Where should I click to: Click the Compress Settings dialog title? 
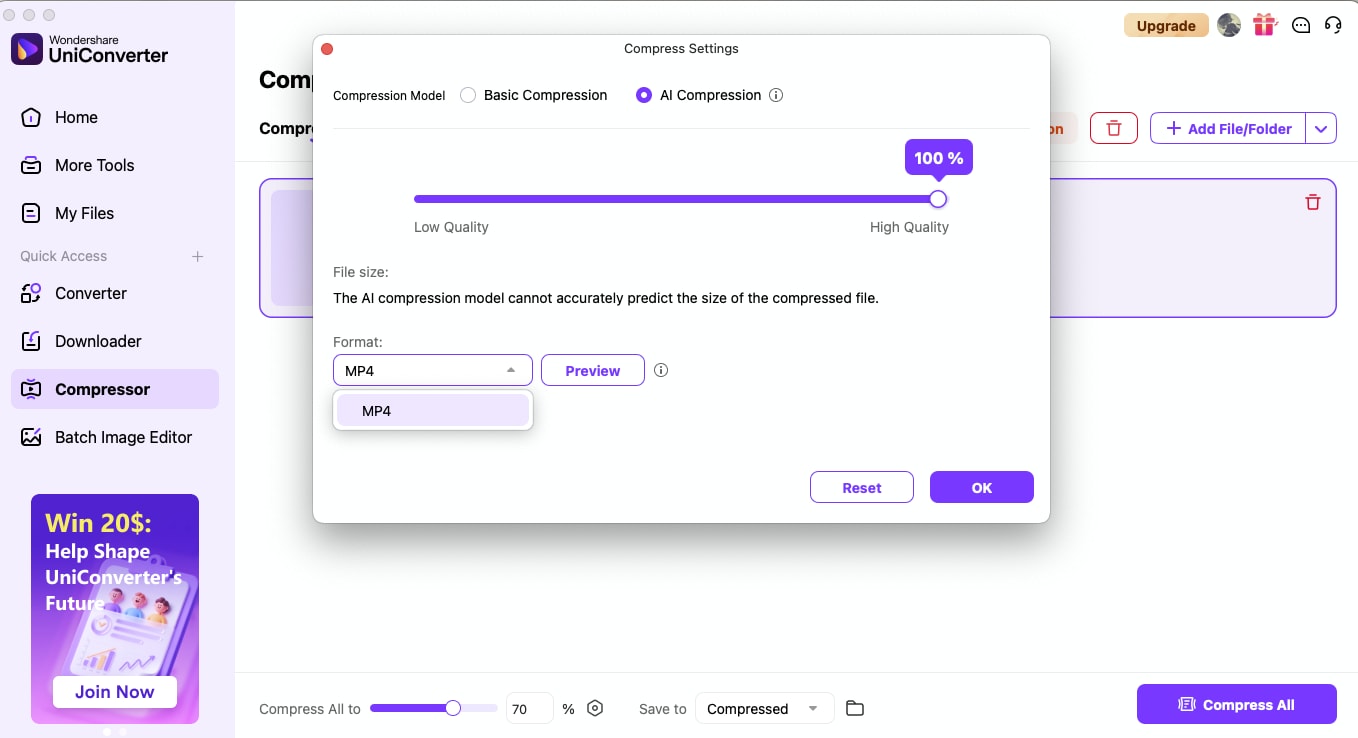[681, 48]
